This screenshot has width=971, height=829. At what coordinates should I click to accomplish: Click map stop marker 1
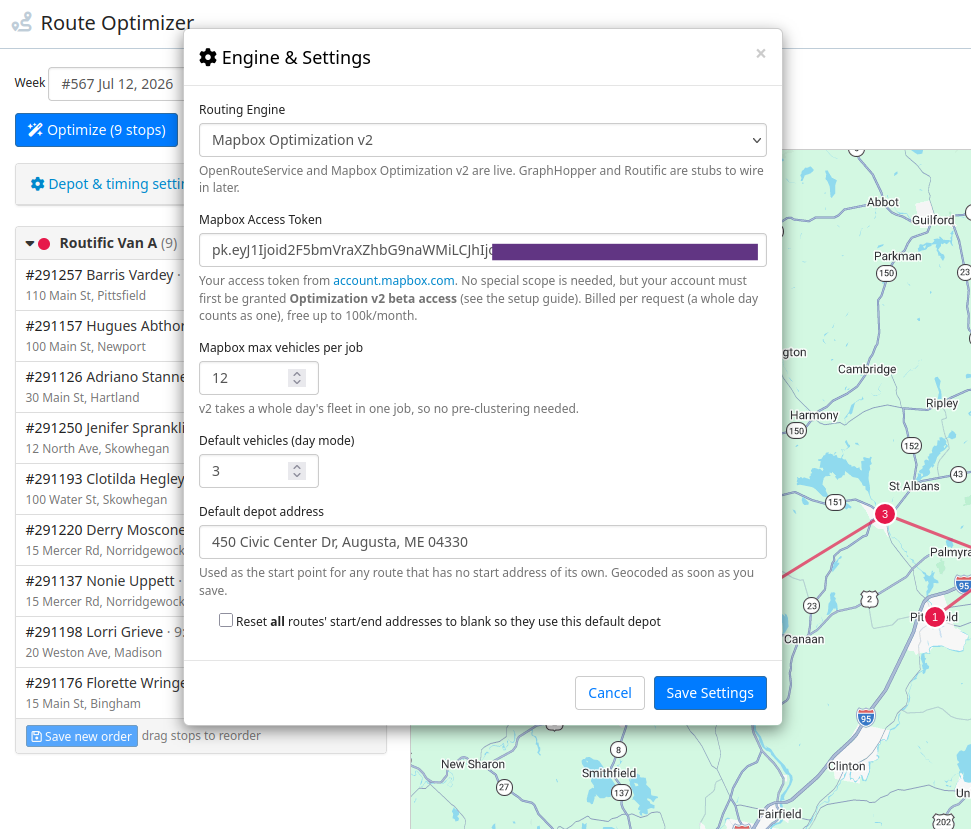click(x=935, y=617)
